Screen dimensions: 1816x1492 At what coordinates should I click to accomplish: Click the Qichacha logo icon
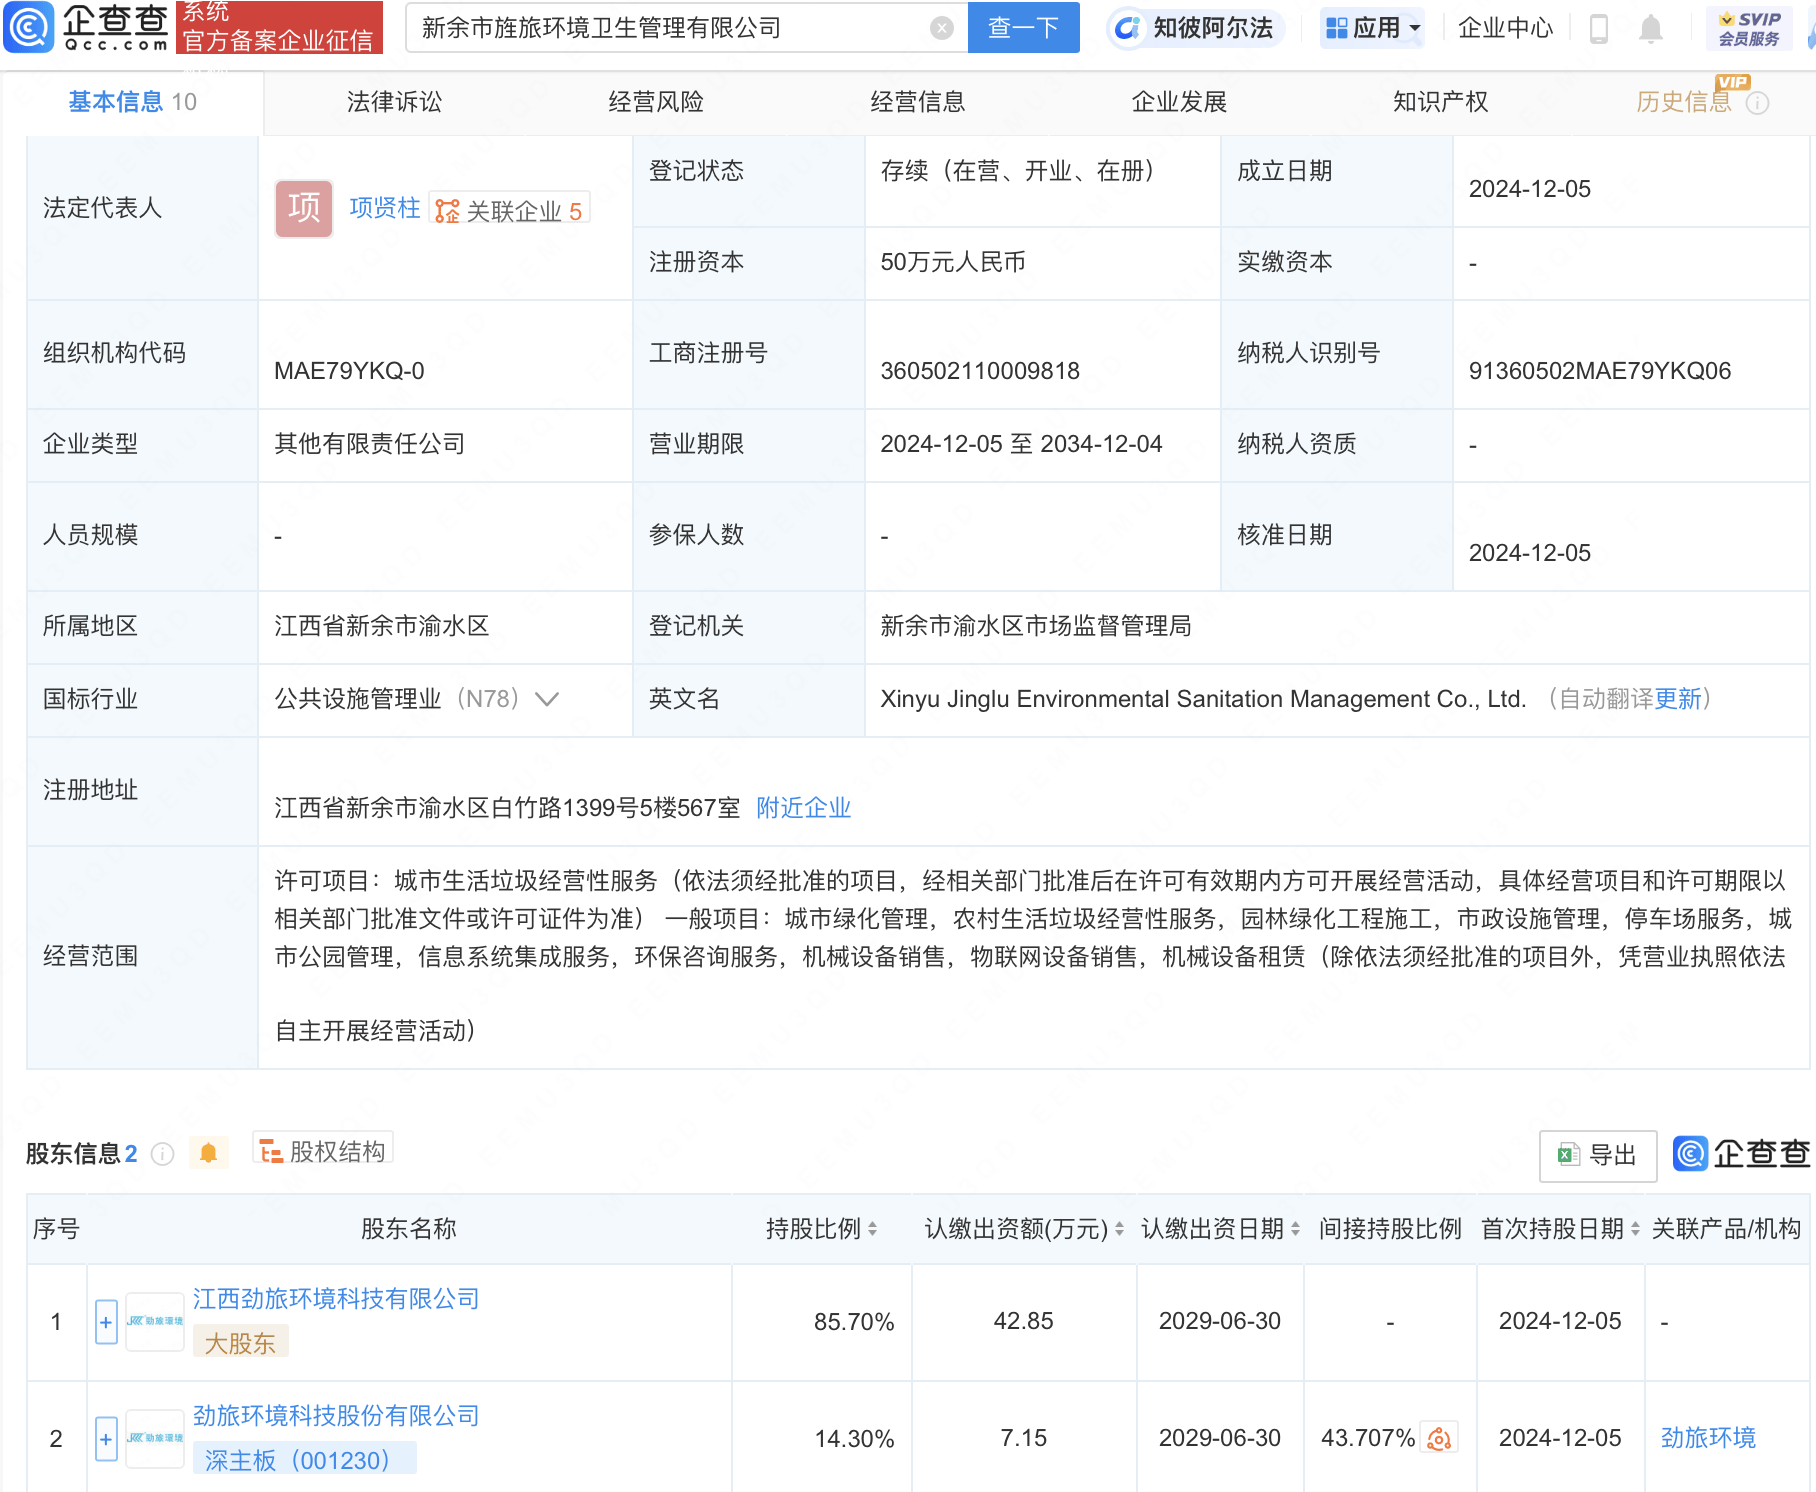click(x=29, y=27)
